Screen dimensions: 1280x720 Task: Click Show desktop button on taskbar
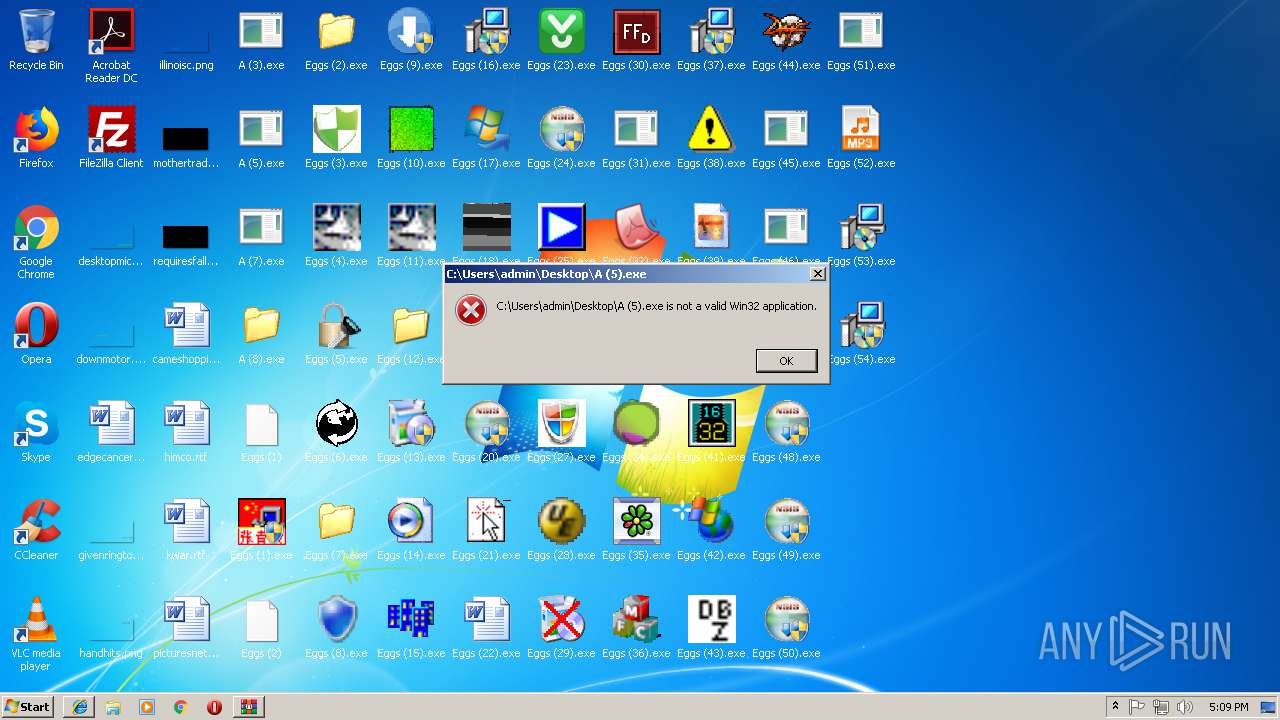tap(1268, 707)
